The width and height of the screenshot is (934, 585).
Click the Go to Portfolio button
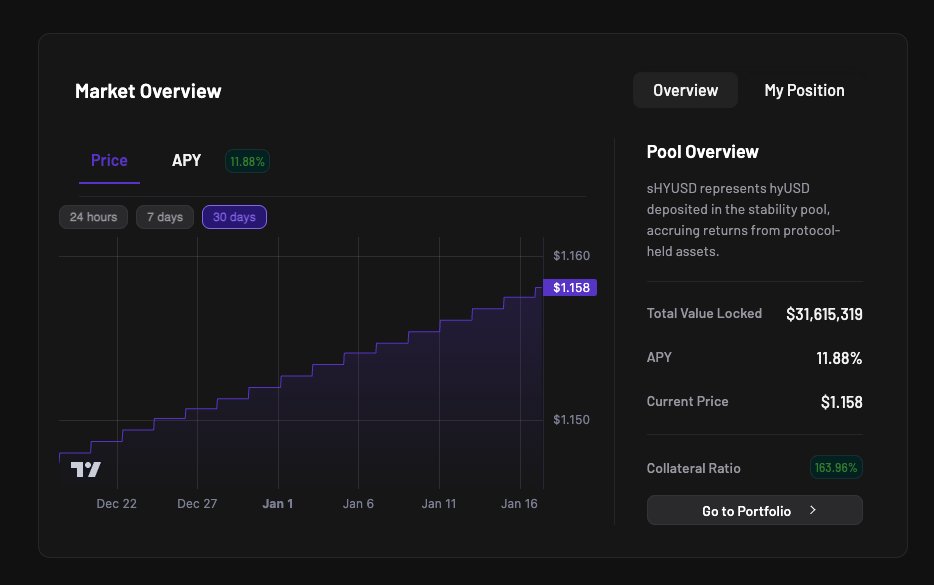click(754, 510)
